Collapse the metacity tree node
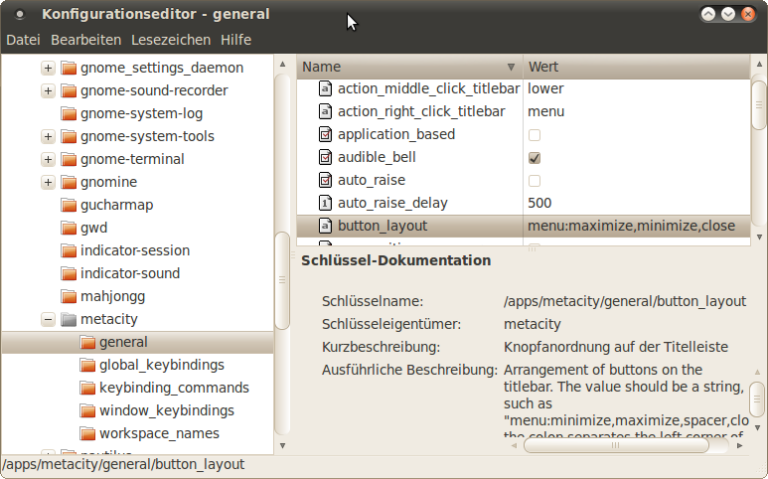 pyautogui.click(x=48, y=319)
